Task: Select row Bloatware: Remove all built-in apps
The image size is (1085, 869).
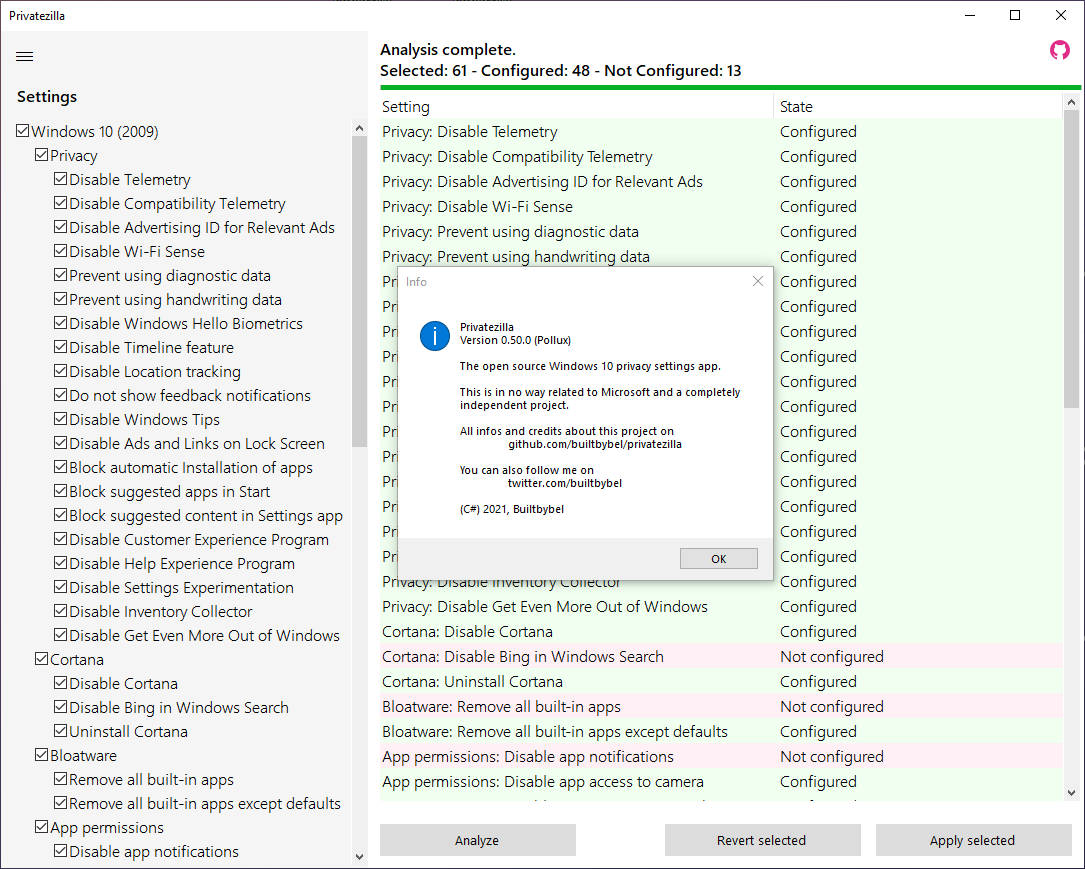Action: click(x=721, y=706)
